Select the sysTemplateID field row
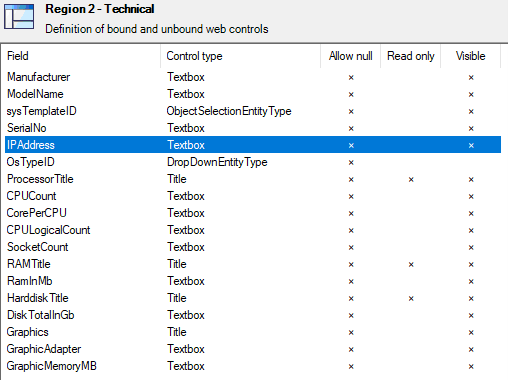Viewport: 508px width, 380px height. 253,111
